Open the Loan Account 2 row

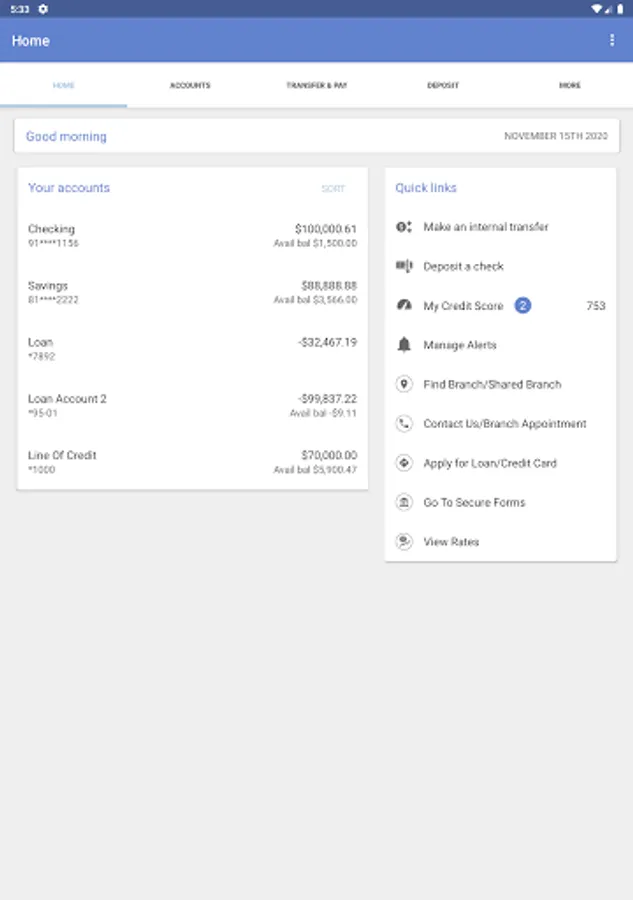tap(192, 405)
